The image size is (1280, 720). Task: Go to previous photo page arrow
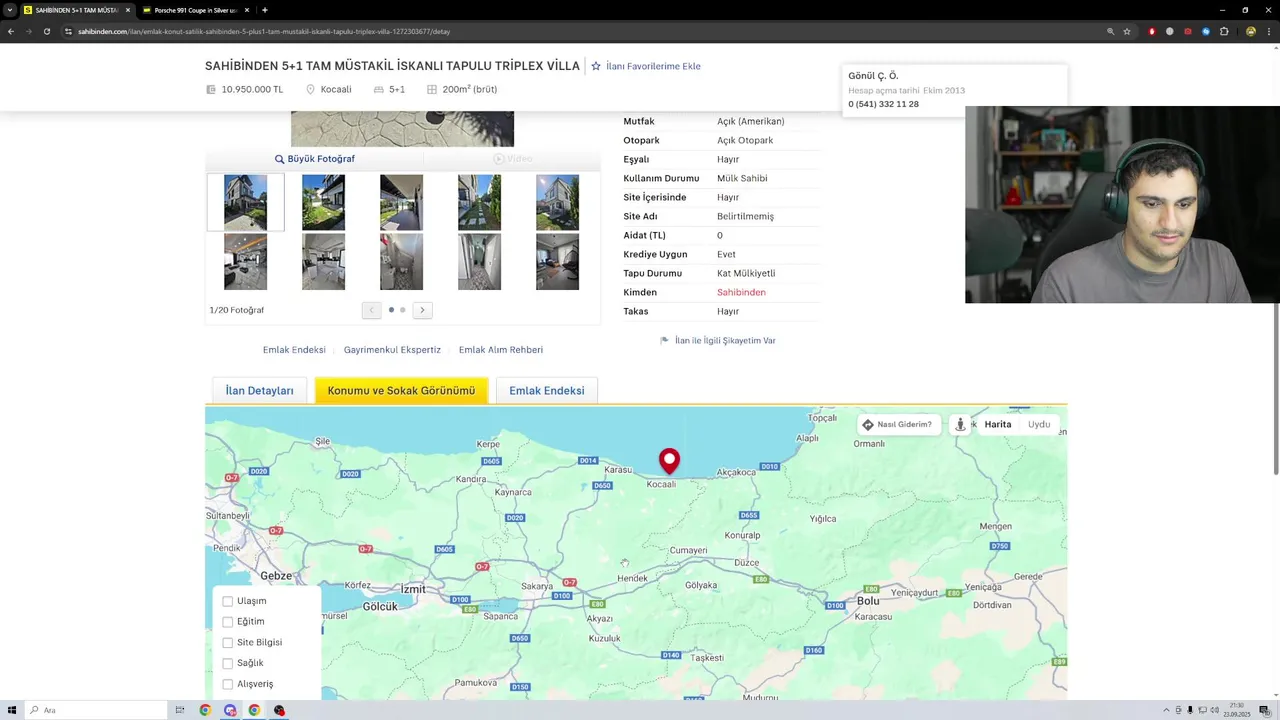(371, 310)
